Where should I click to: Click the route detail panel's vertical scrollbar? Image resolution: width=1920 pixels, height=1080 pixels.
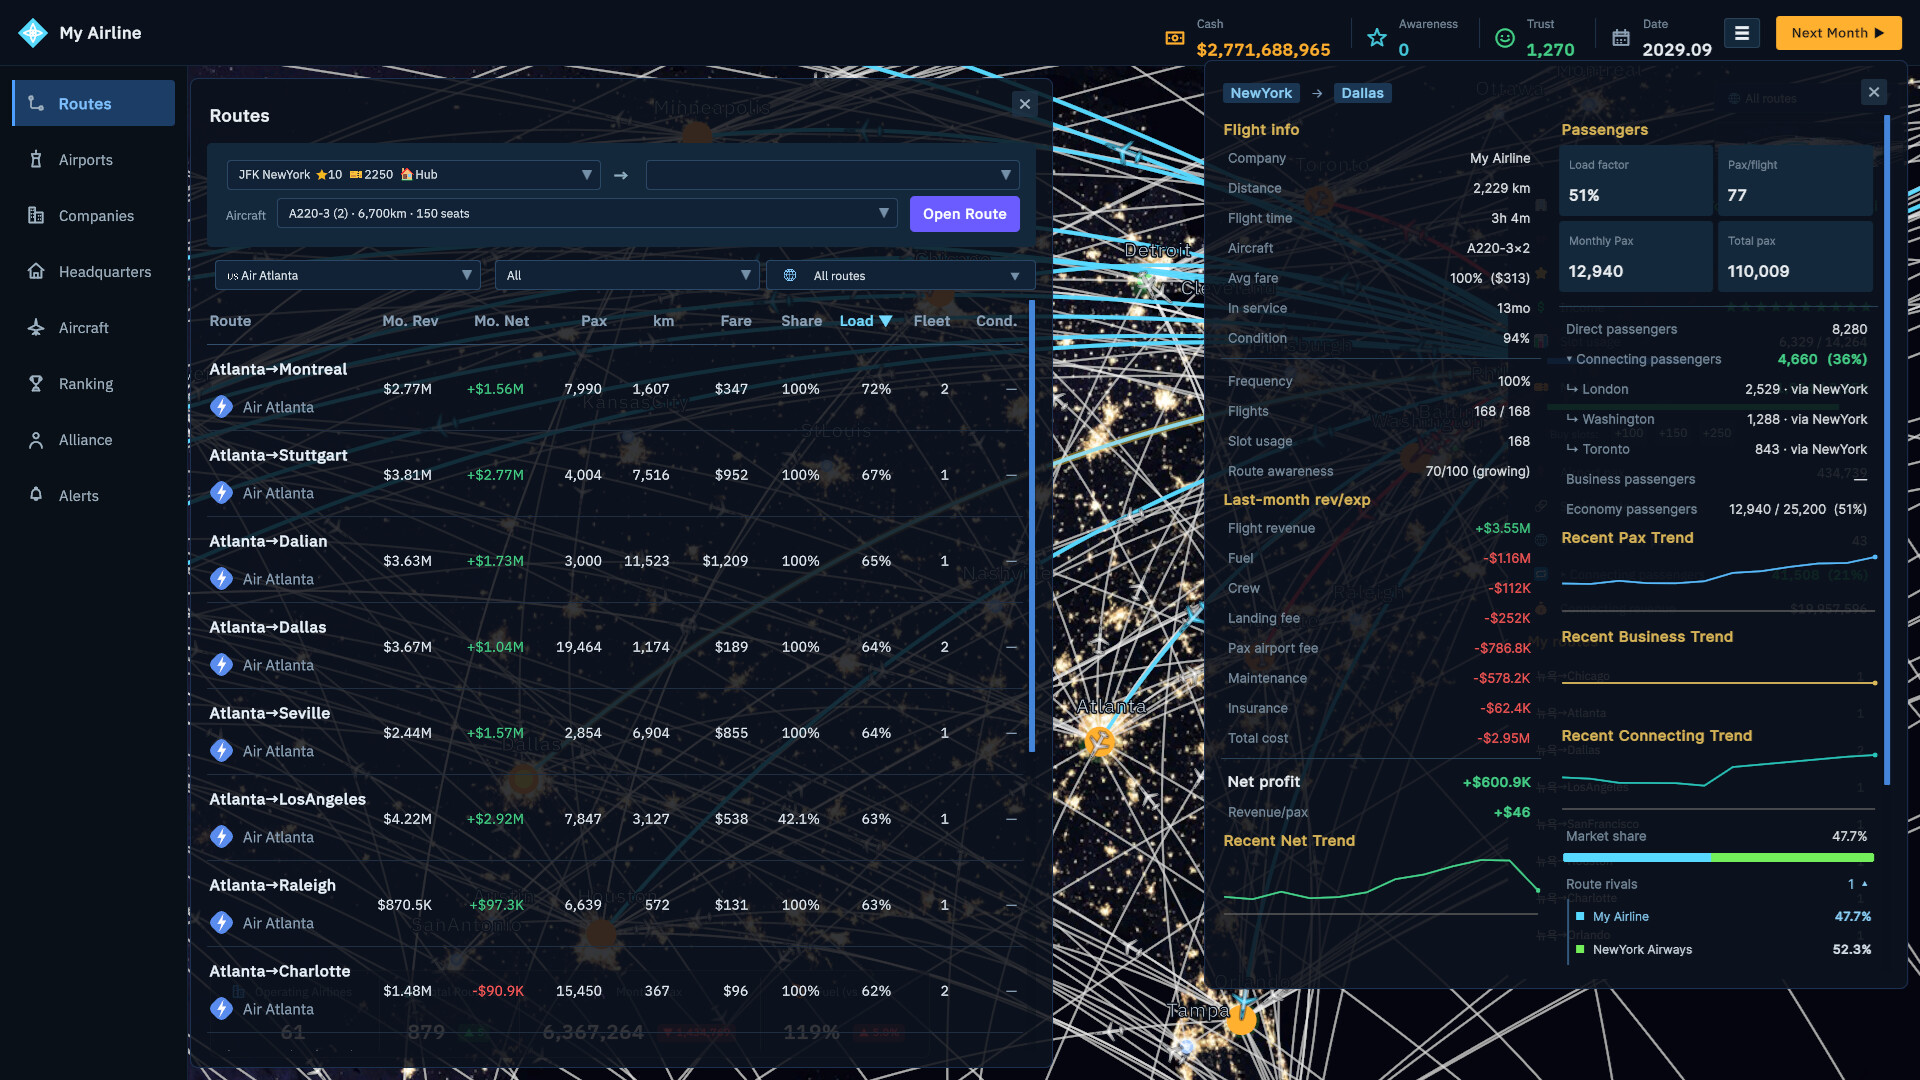pos(1887,450)
